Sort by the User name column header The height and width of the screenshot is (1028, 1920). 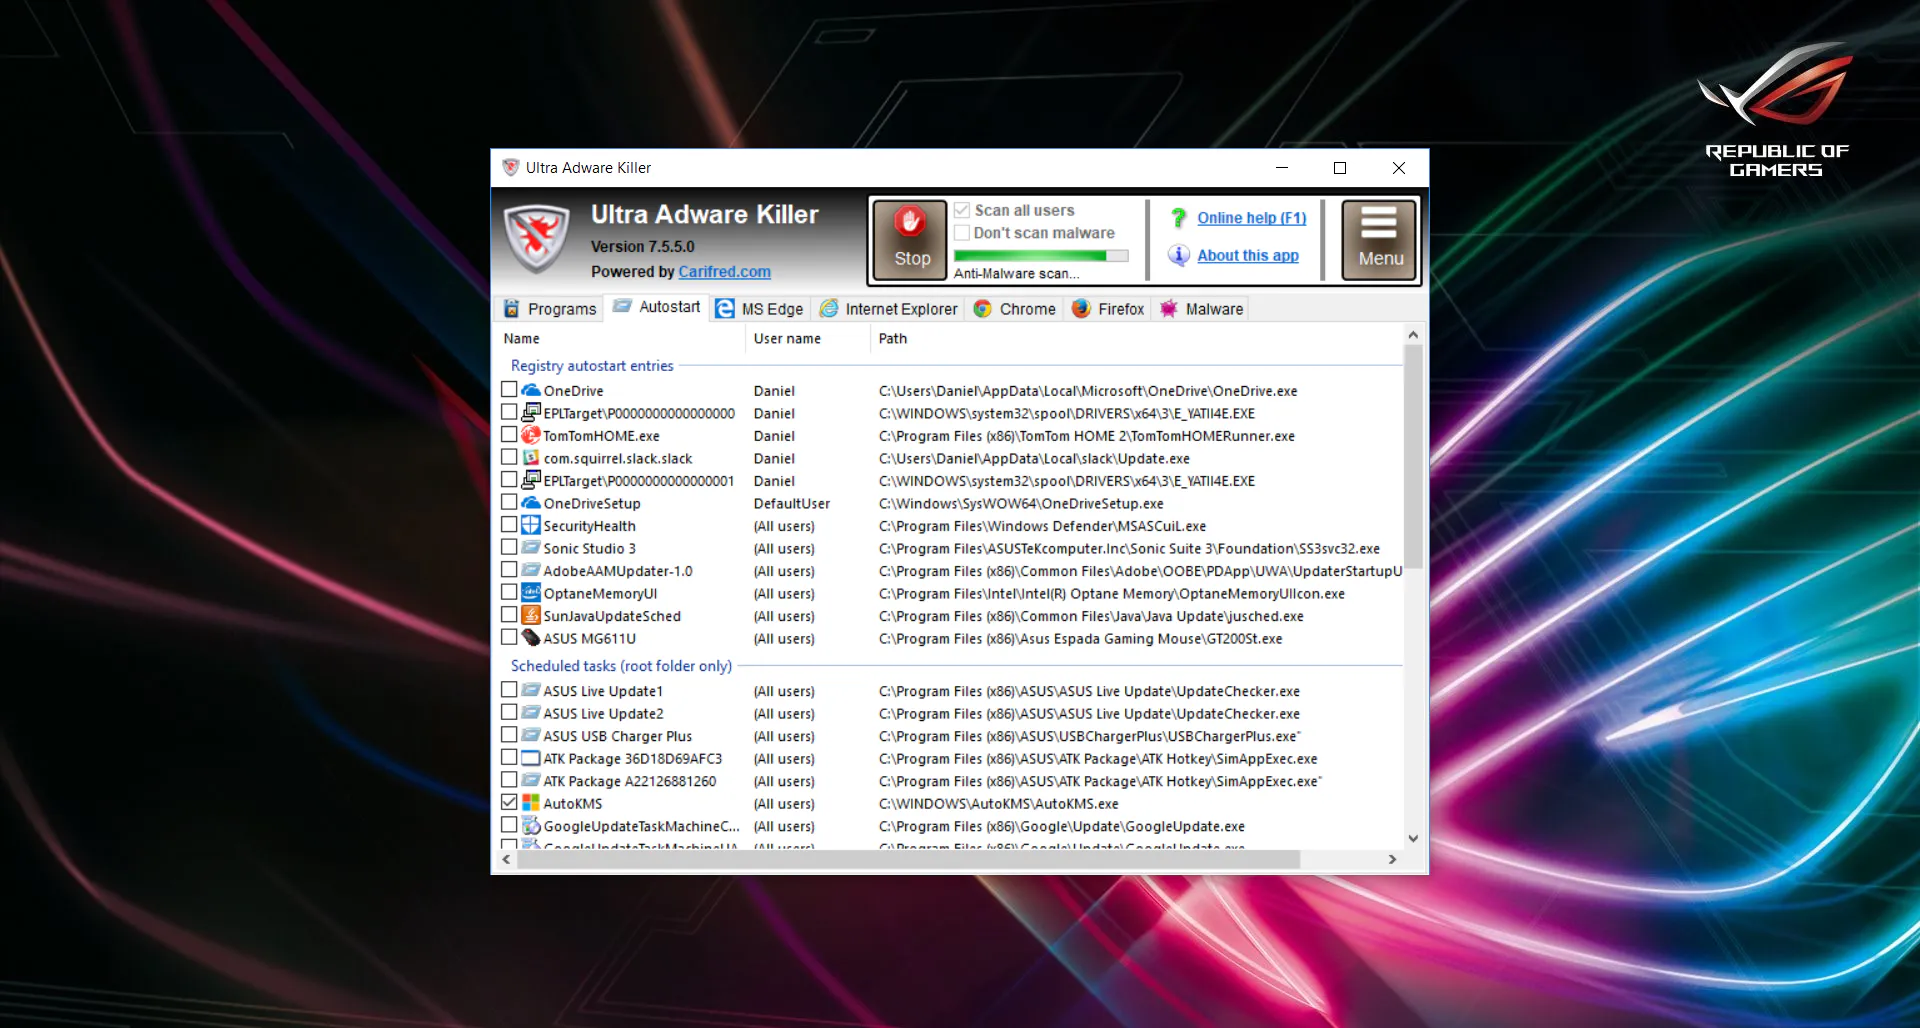[x=808, y=339]
